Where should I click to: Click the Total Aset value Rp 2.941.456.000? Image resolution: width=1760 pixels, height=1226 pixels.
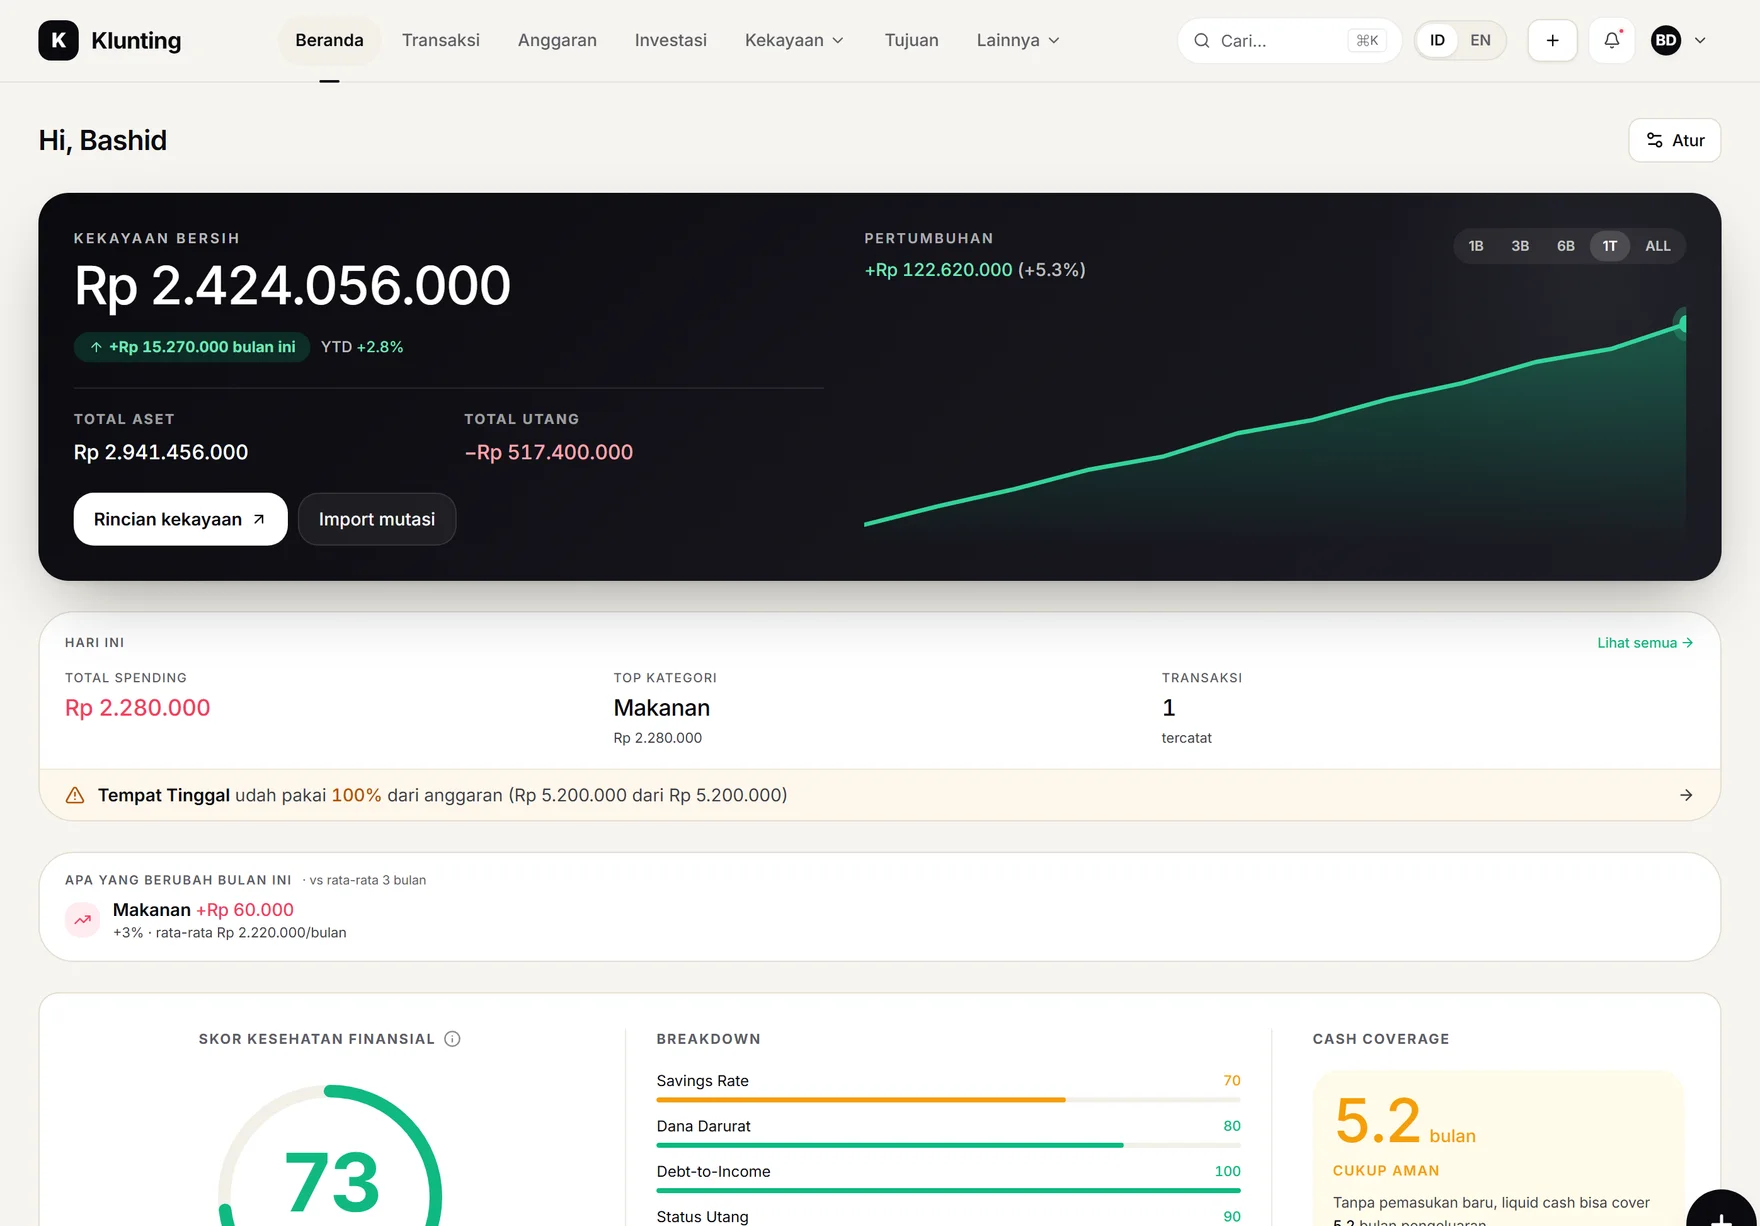[161, 452]
